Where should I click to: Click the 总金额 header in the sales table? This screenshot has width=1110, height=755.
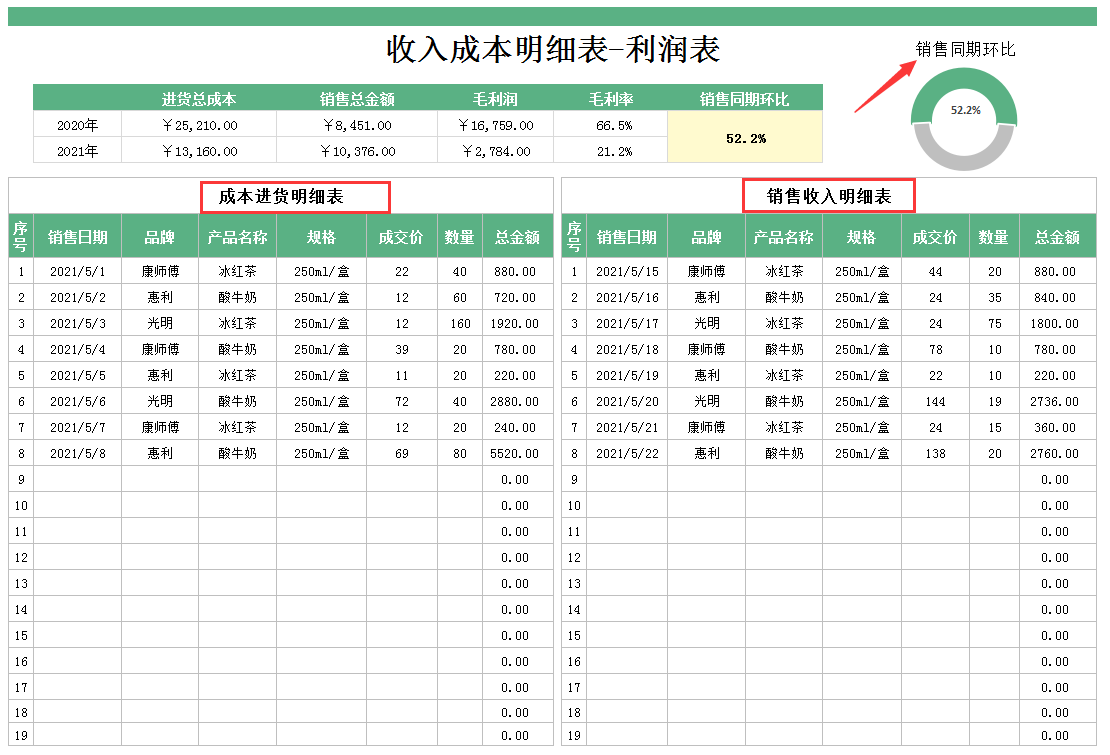tap(1057, 236)
